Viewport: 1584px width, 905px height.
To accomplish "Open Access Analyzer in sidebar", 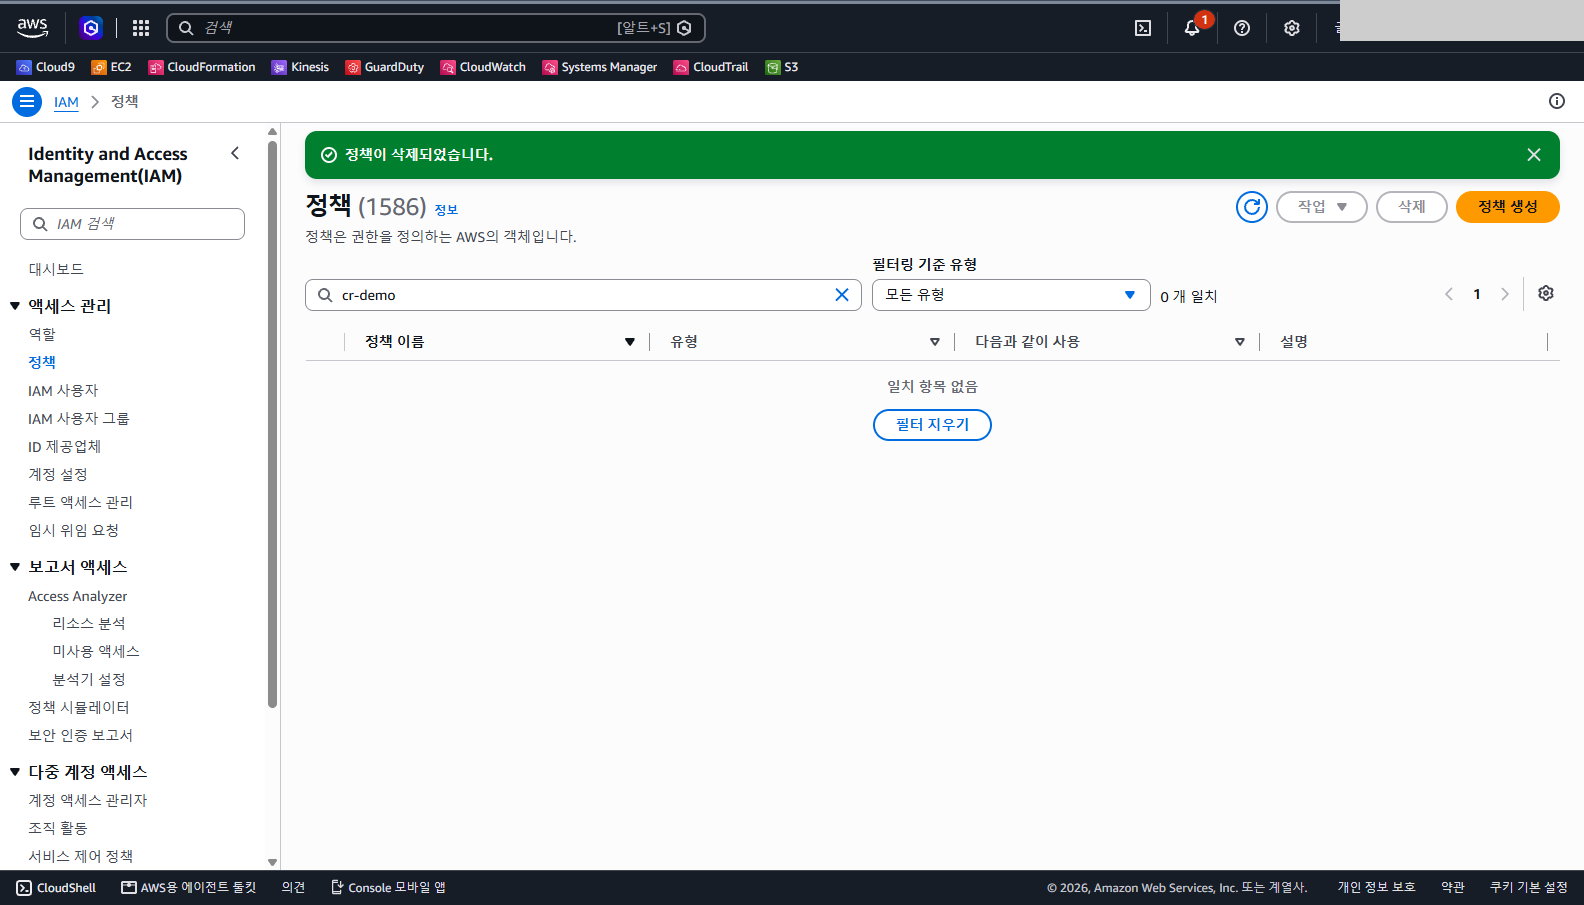I will [x=78, y=596].
